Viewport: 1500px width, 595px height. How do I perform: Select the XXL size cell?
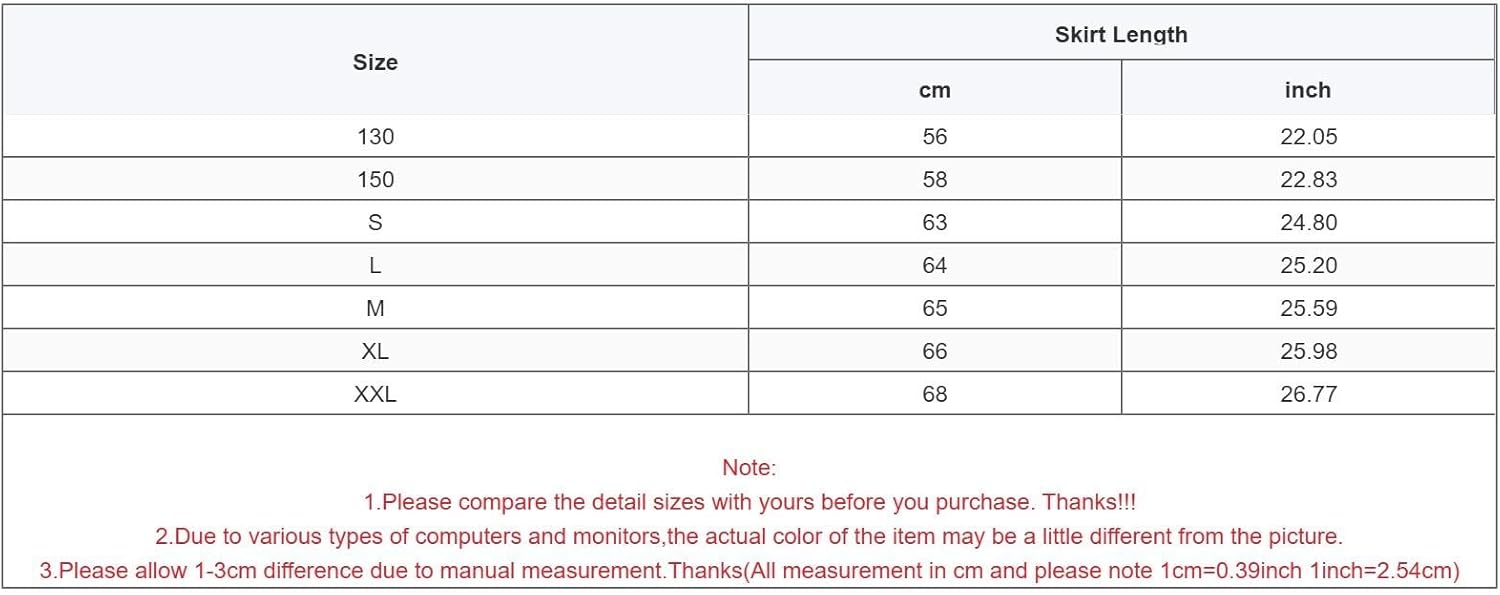pyautogui.click(x=375, y=395)
